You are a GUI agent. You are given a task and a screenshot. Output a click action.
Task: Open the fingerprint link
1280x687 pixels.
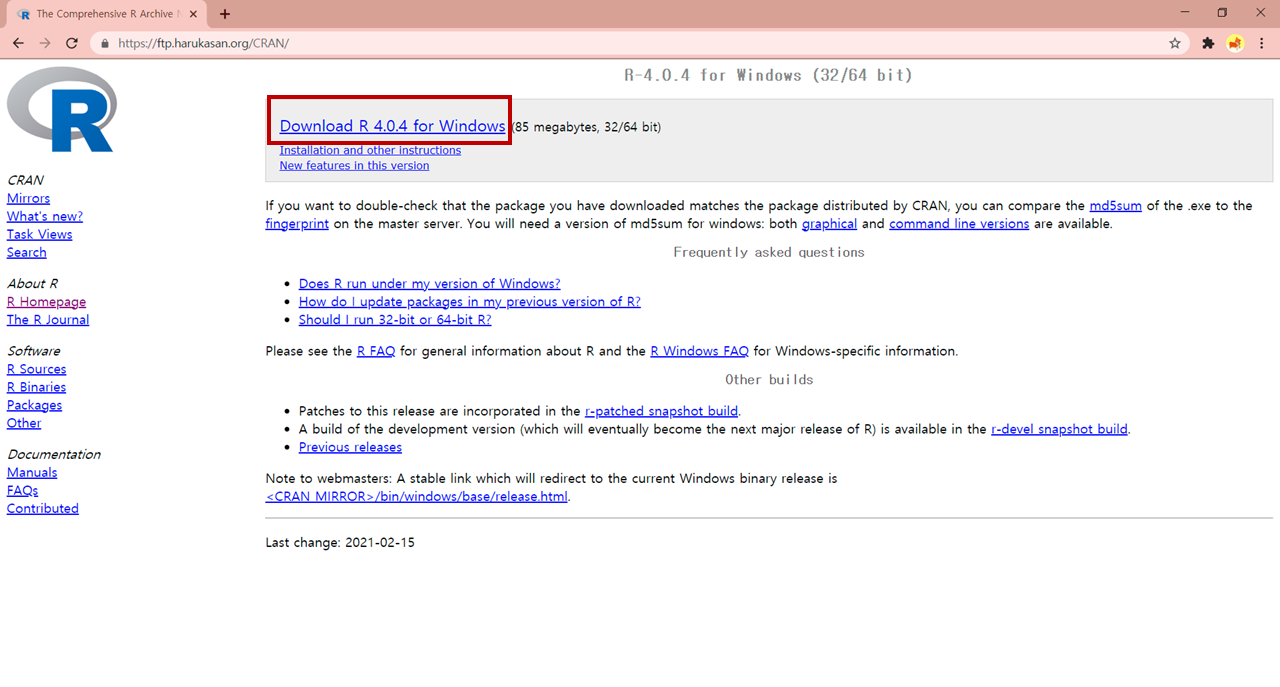tap(297, 224)
